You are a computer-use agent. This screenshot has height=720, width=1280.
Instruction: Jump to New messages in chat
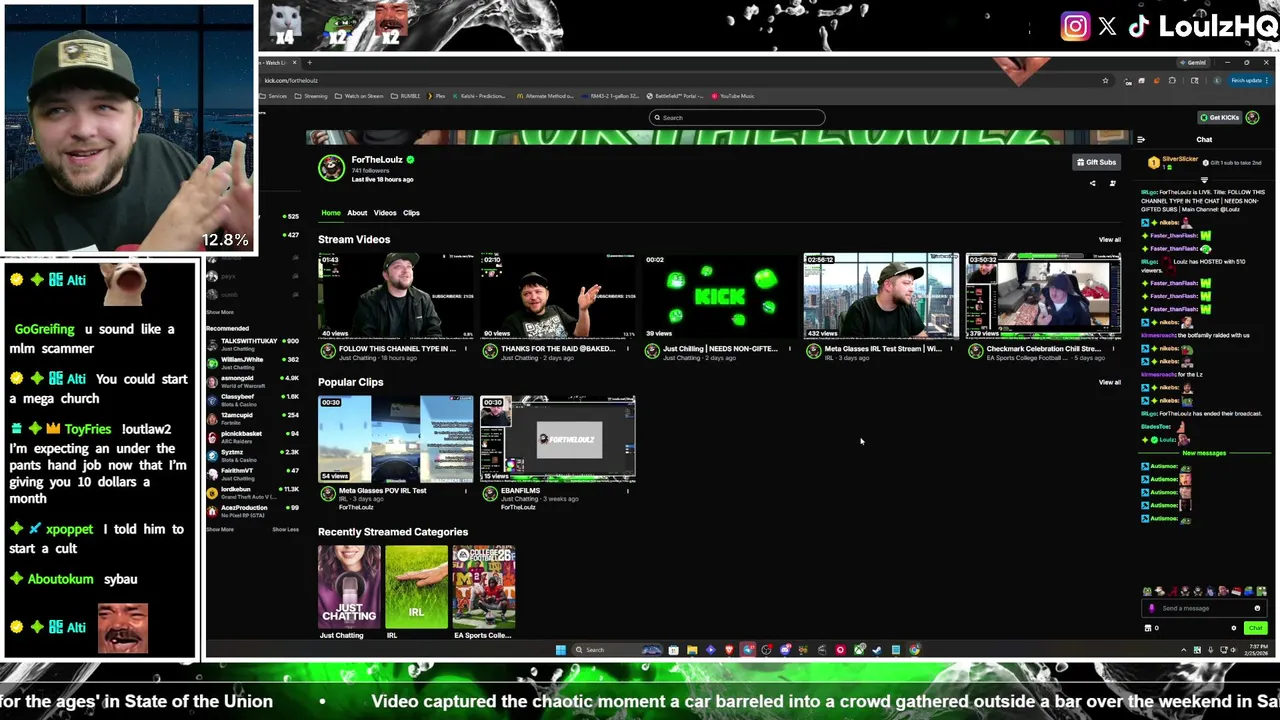click(1204, 453)
